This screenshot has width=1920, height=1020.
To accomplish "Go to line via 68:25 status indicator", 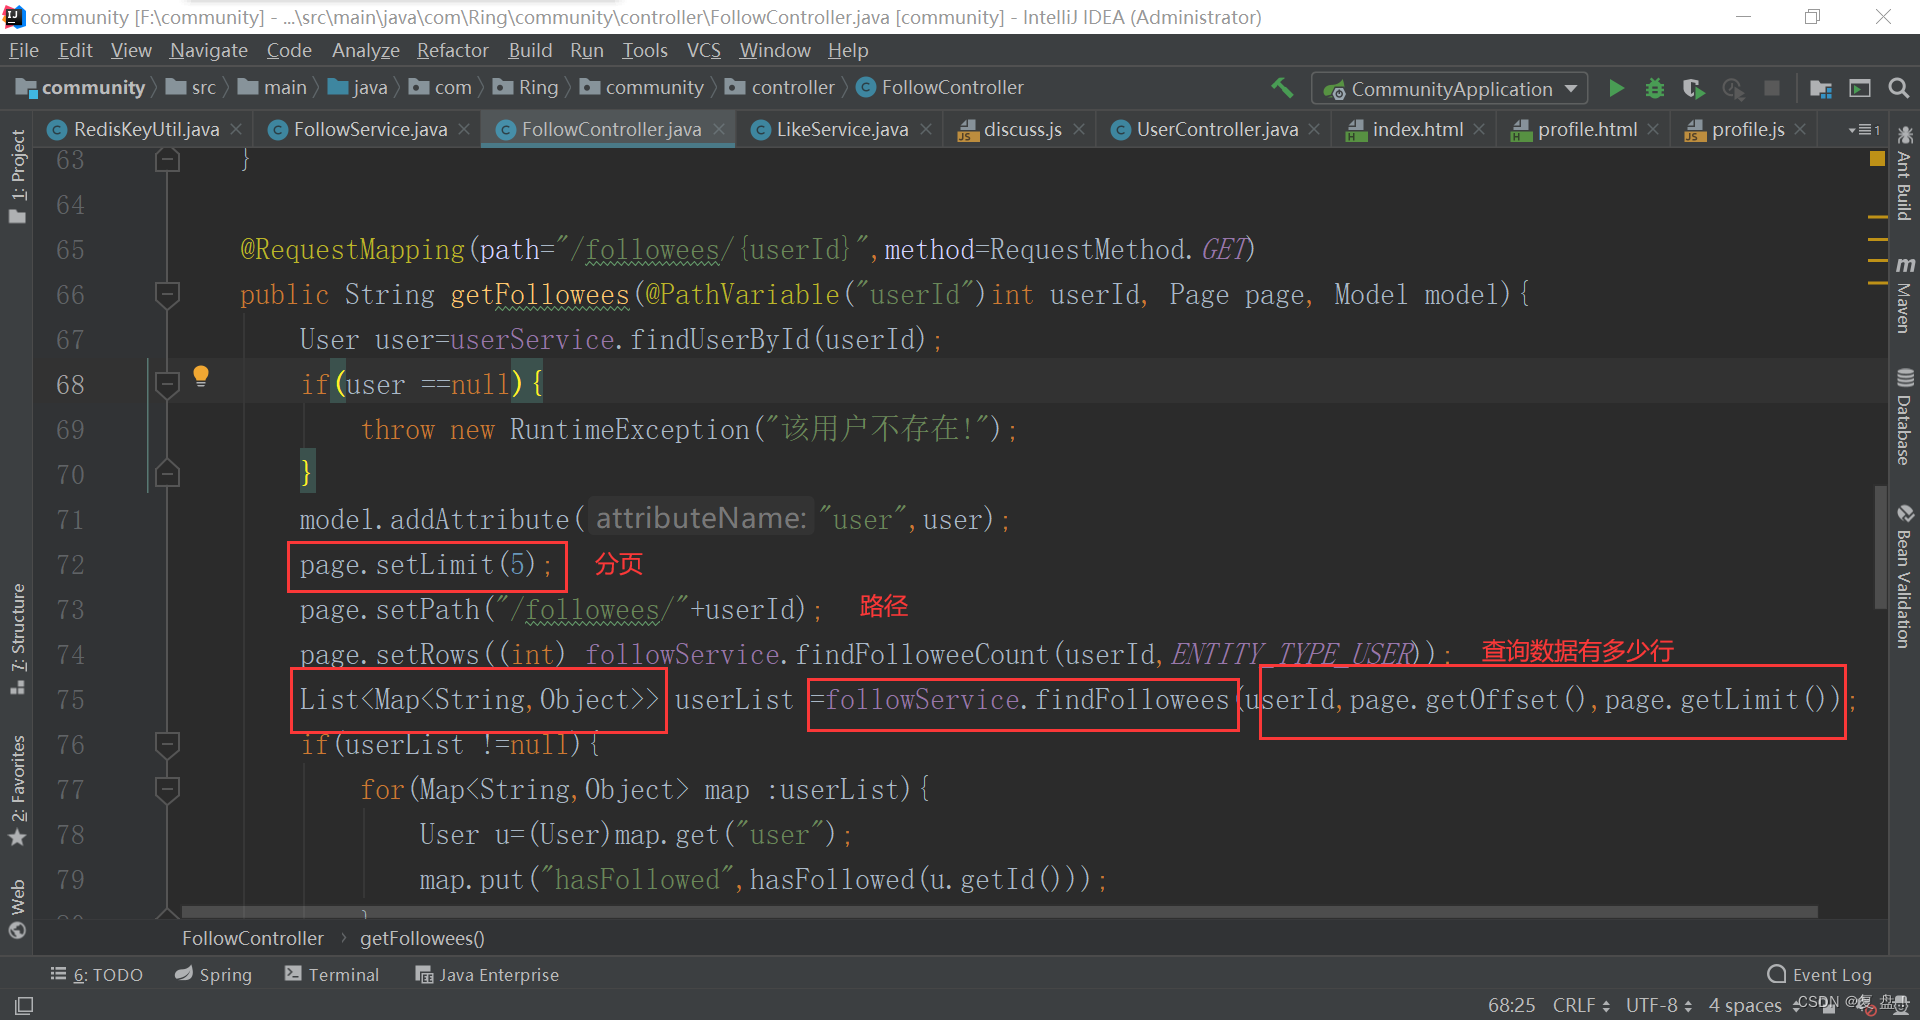I will 1511,1005.
